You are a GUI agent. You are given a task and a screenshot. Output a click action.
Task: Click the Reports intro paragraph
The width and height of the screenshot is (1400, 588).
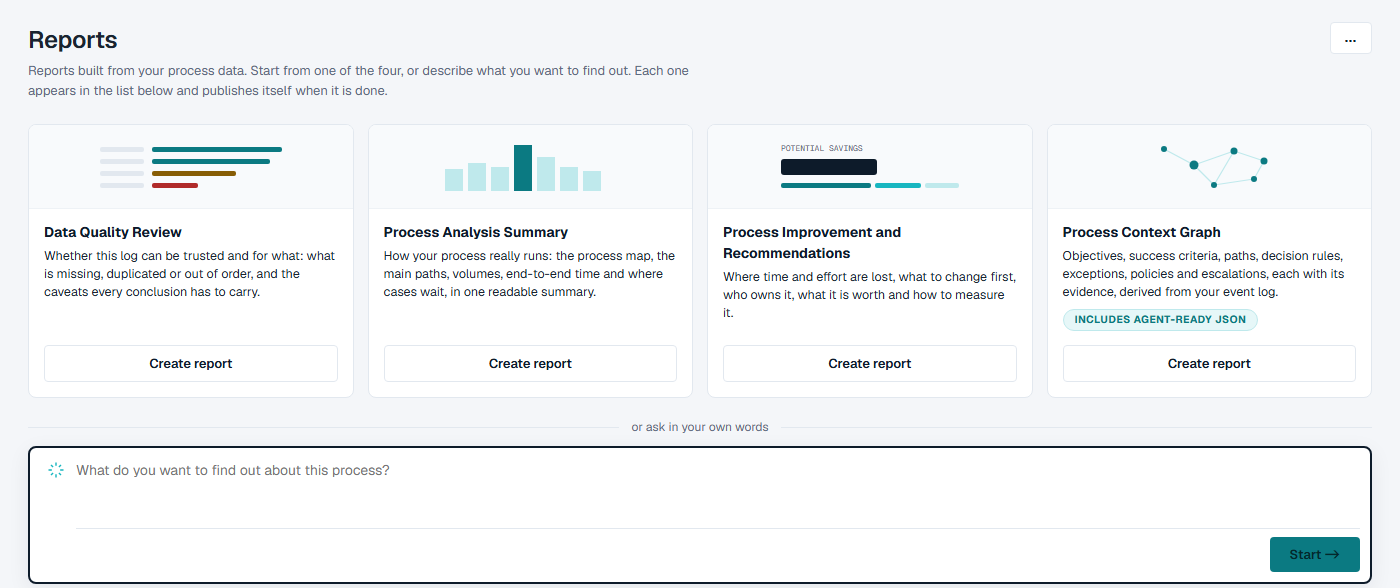pyautogui.click(x=358, y=81)
